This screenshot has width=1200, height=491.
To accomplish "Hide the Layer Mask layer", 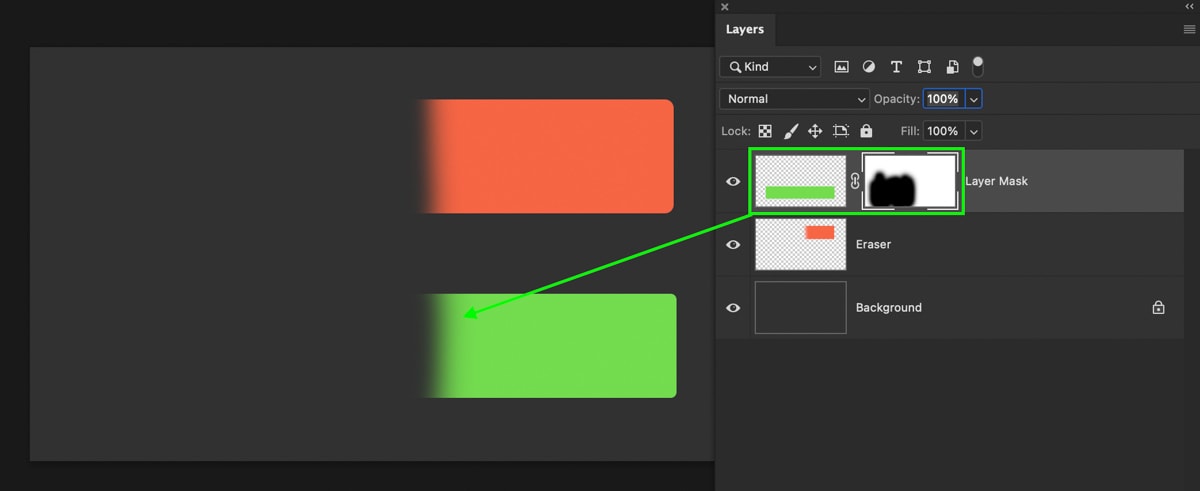I will tap(733, 182).
